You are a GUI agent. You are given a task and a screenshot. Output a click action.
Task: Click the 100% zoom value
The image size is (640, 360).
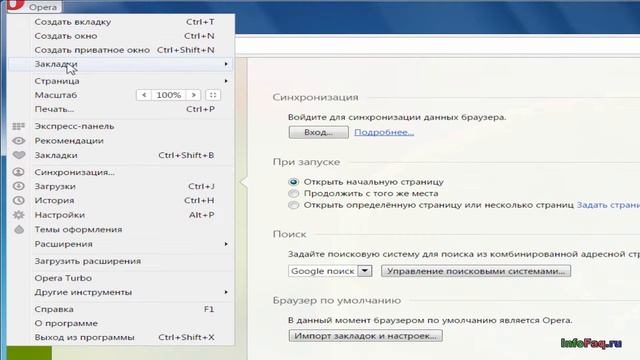coord(169,95)
